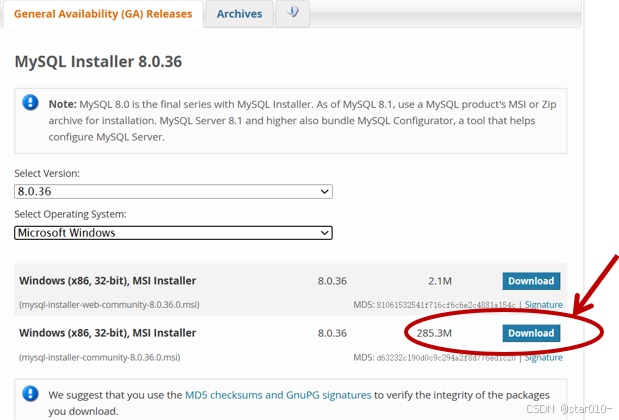Click the Select Version label
This screenshot has width=619, height=420.
coord(47,173)
